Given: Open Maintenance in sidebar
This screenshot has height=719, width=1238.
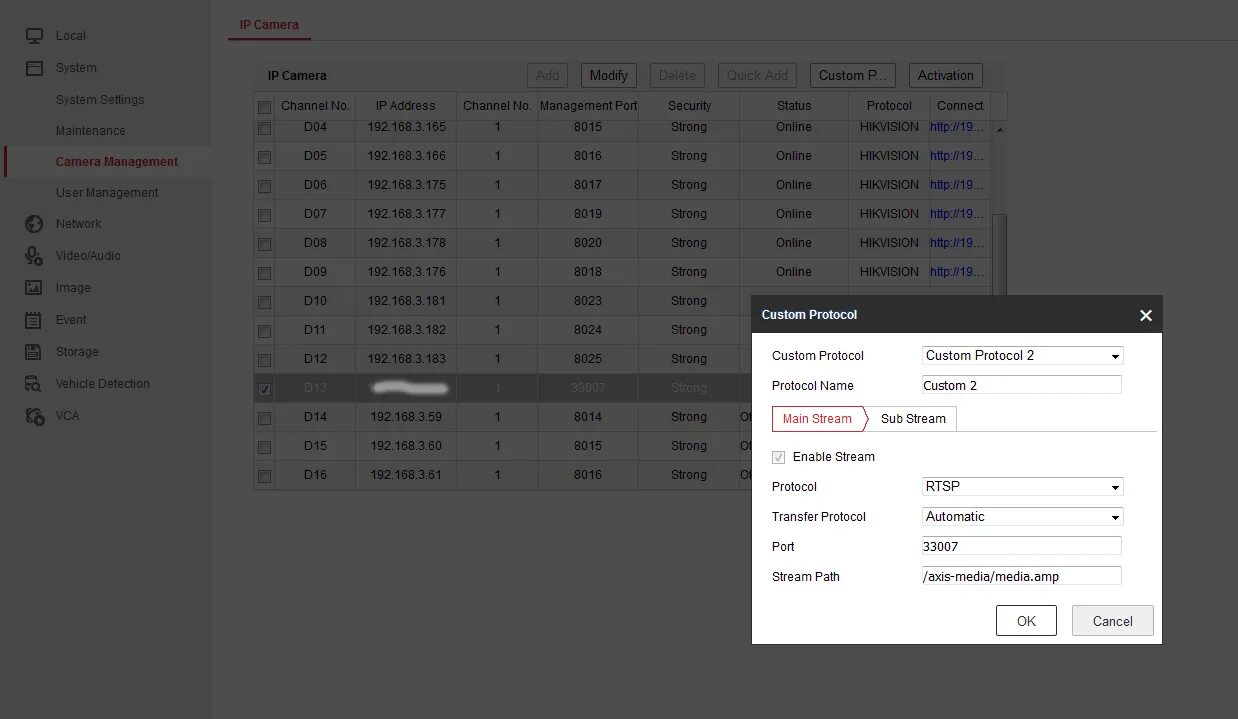Looking at the screenshot, I should pos(91,131).
